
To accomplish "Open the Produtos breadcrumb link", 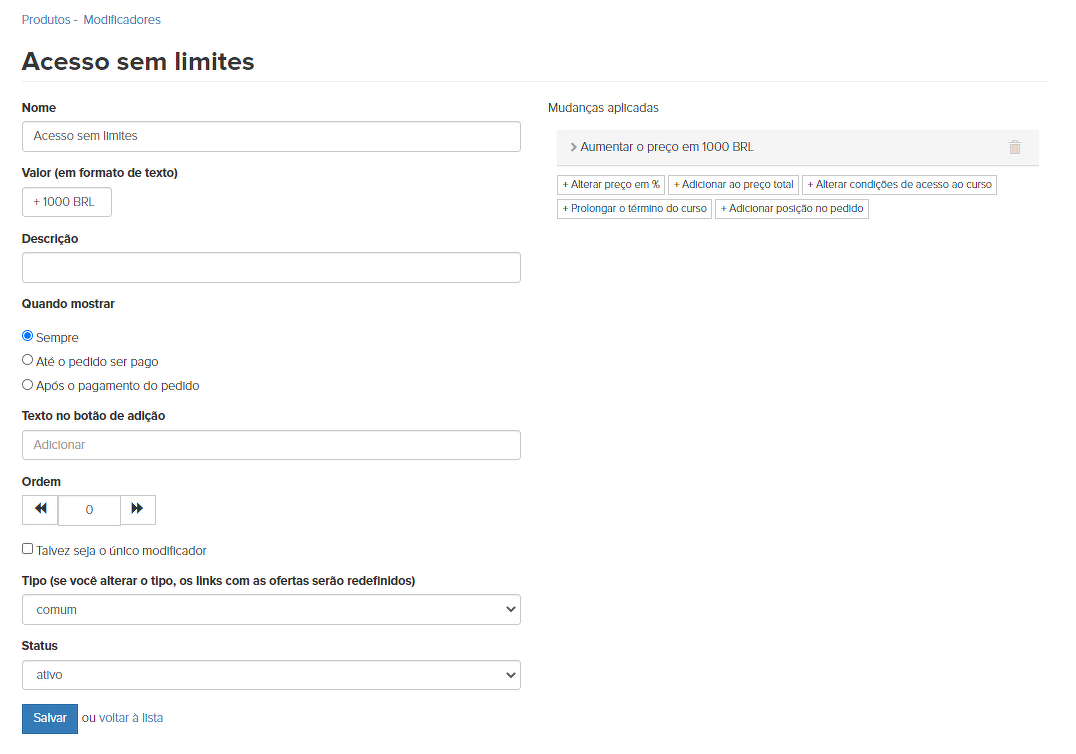I will point(46,20).
